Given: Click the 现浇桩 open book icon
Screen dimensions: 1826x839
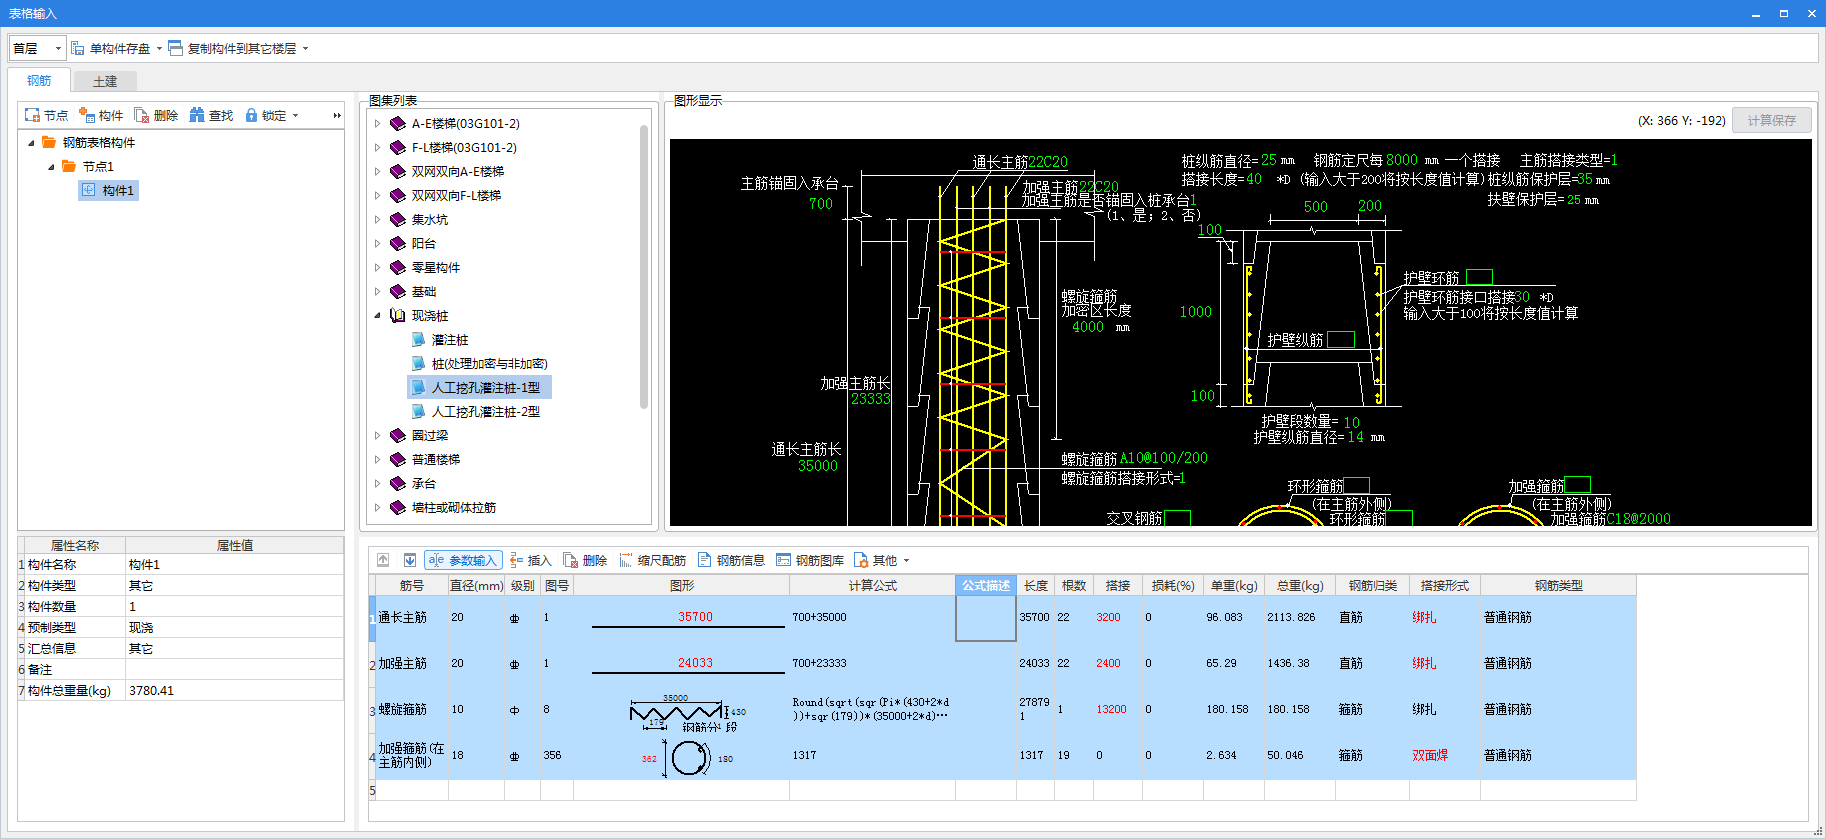Looking at the screenshot, I should point(398,315).
